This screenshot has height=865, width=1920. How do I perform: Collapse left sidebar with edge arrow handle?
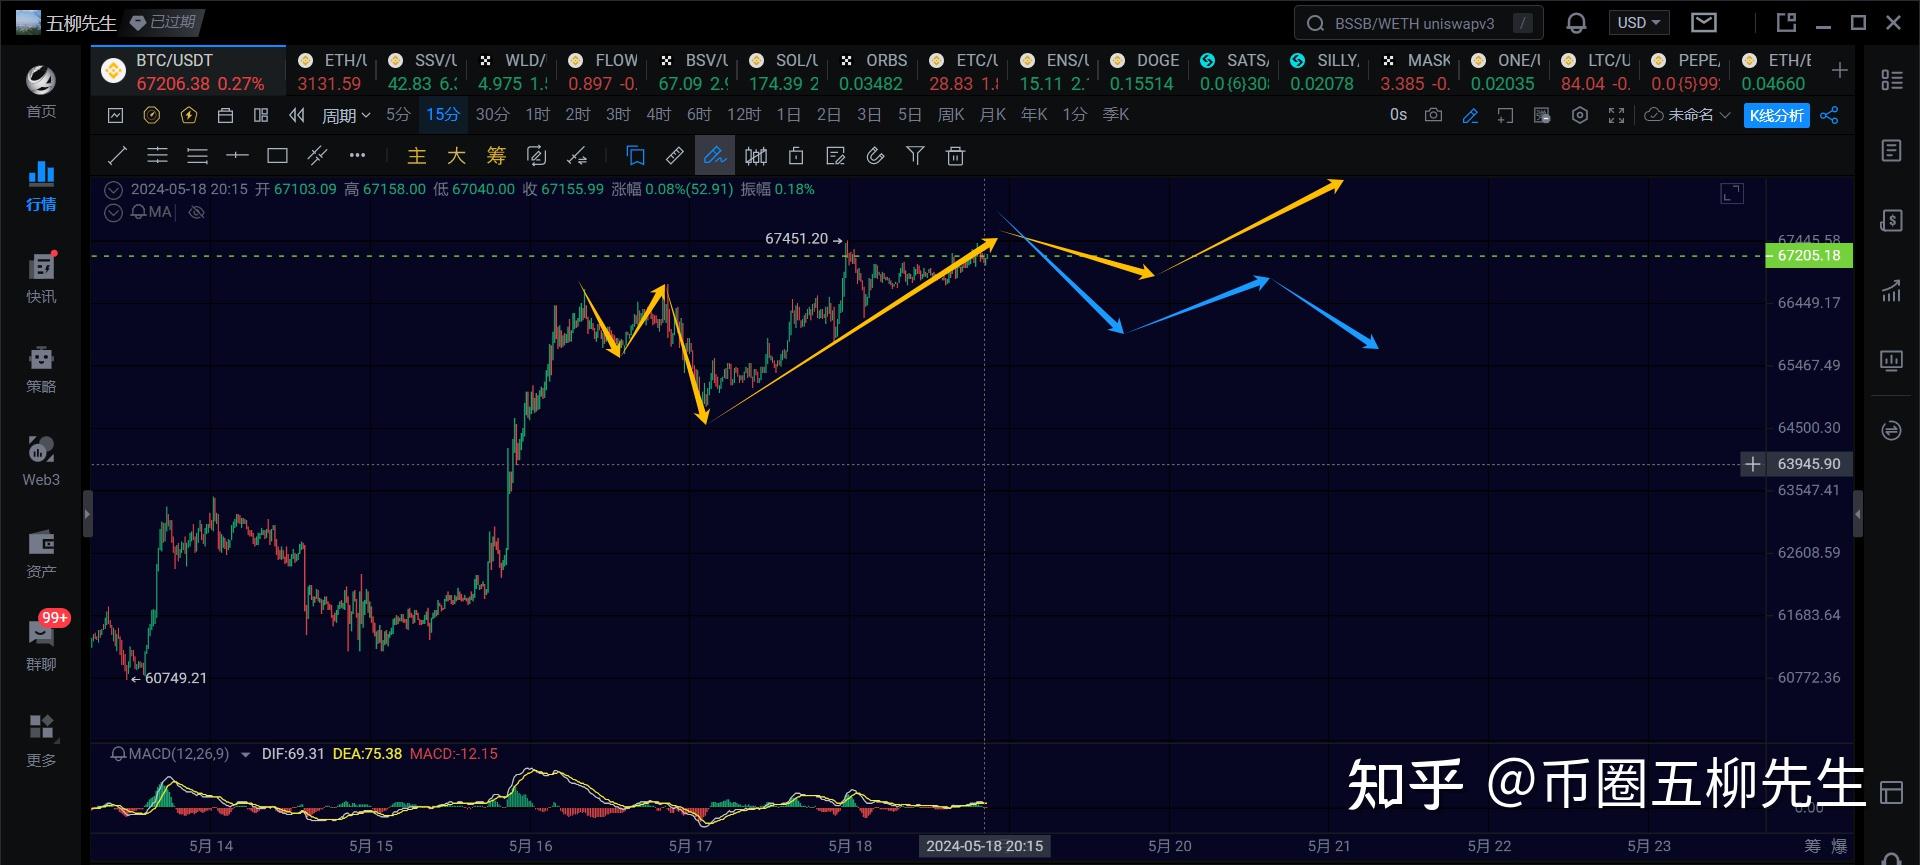click(87, 514)
